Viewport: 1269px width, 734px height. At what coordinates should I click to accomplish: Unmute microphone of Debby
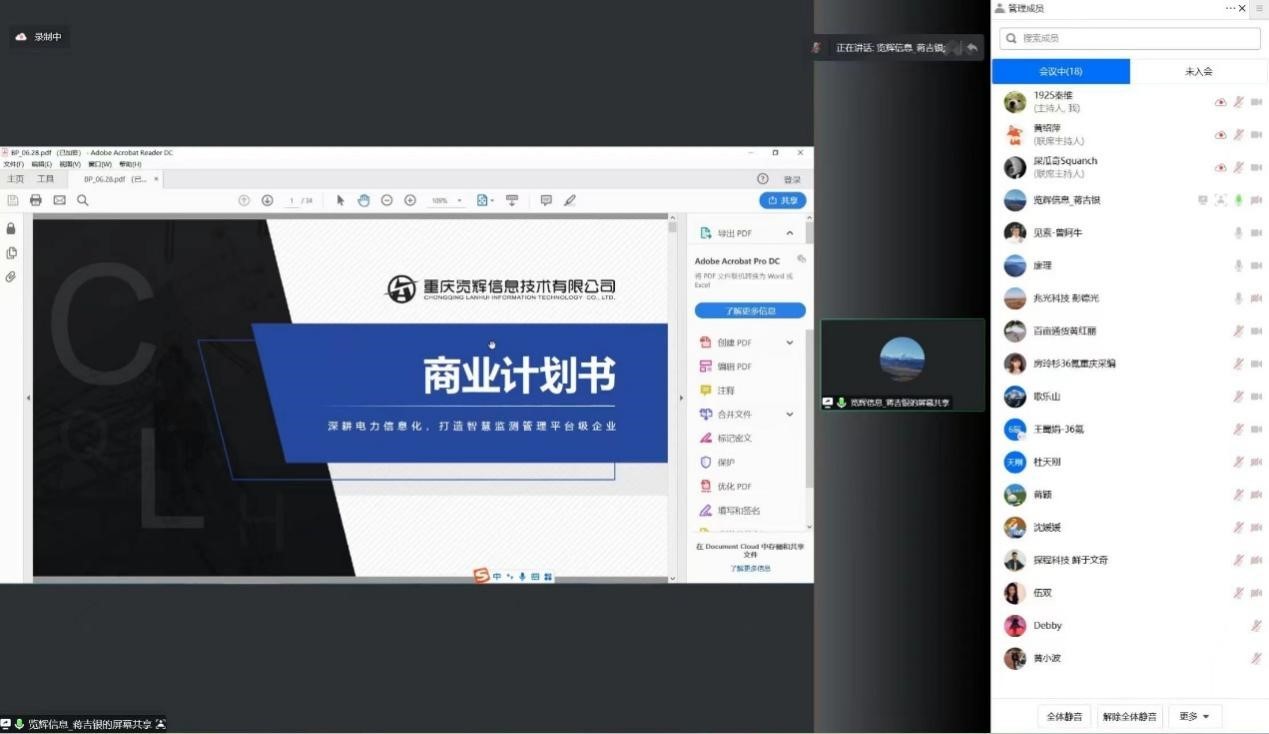point(1256,626)
